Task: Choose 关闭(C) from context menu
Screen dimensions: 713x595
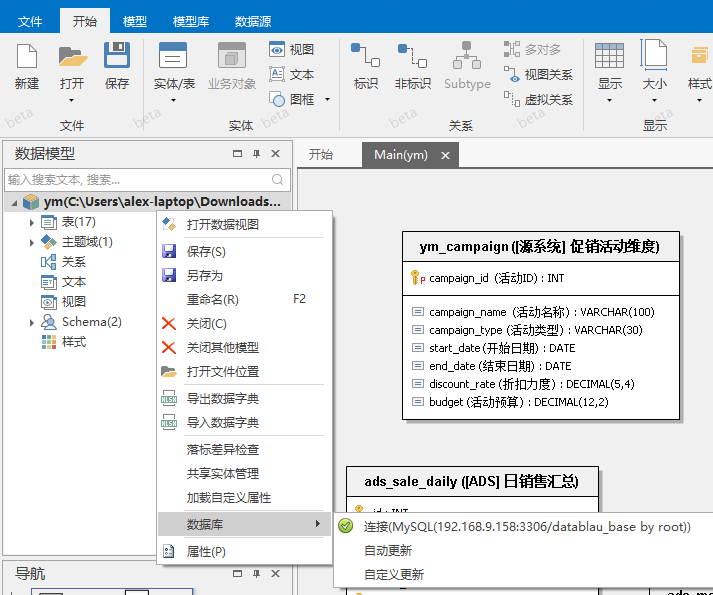Action: [x=245, y=324]
